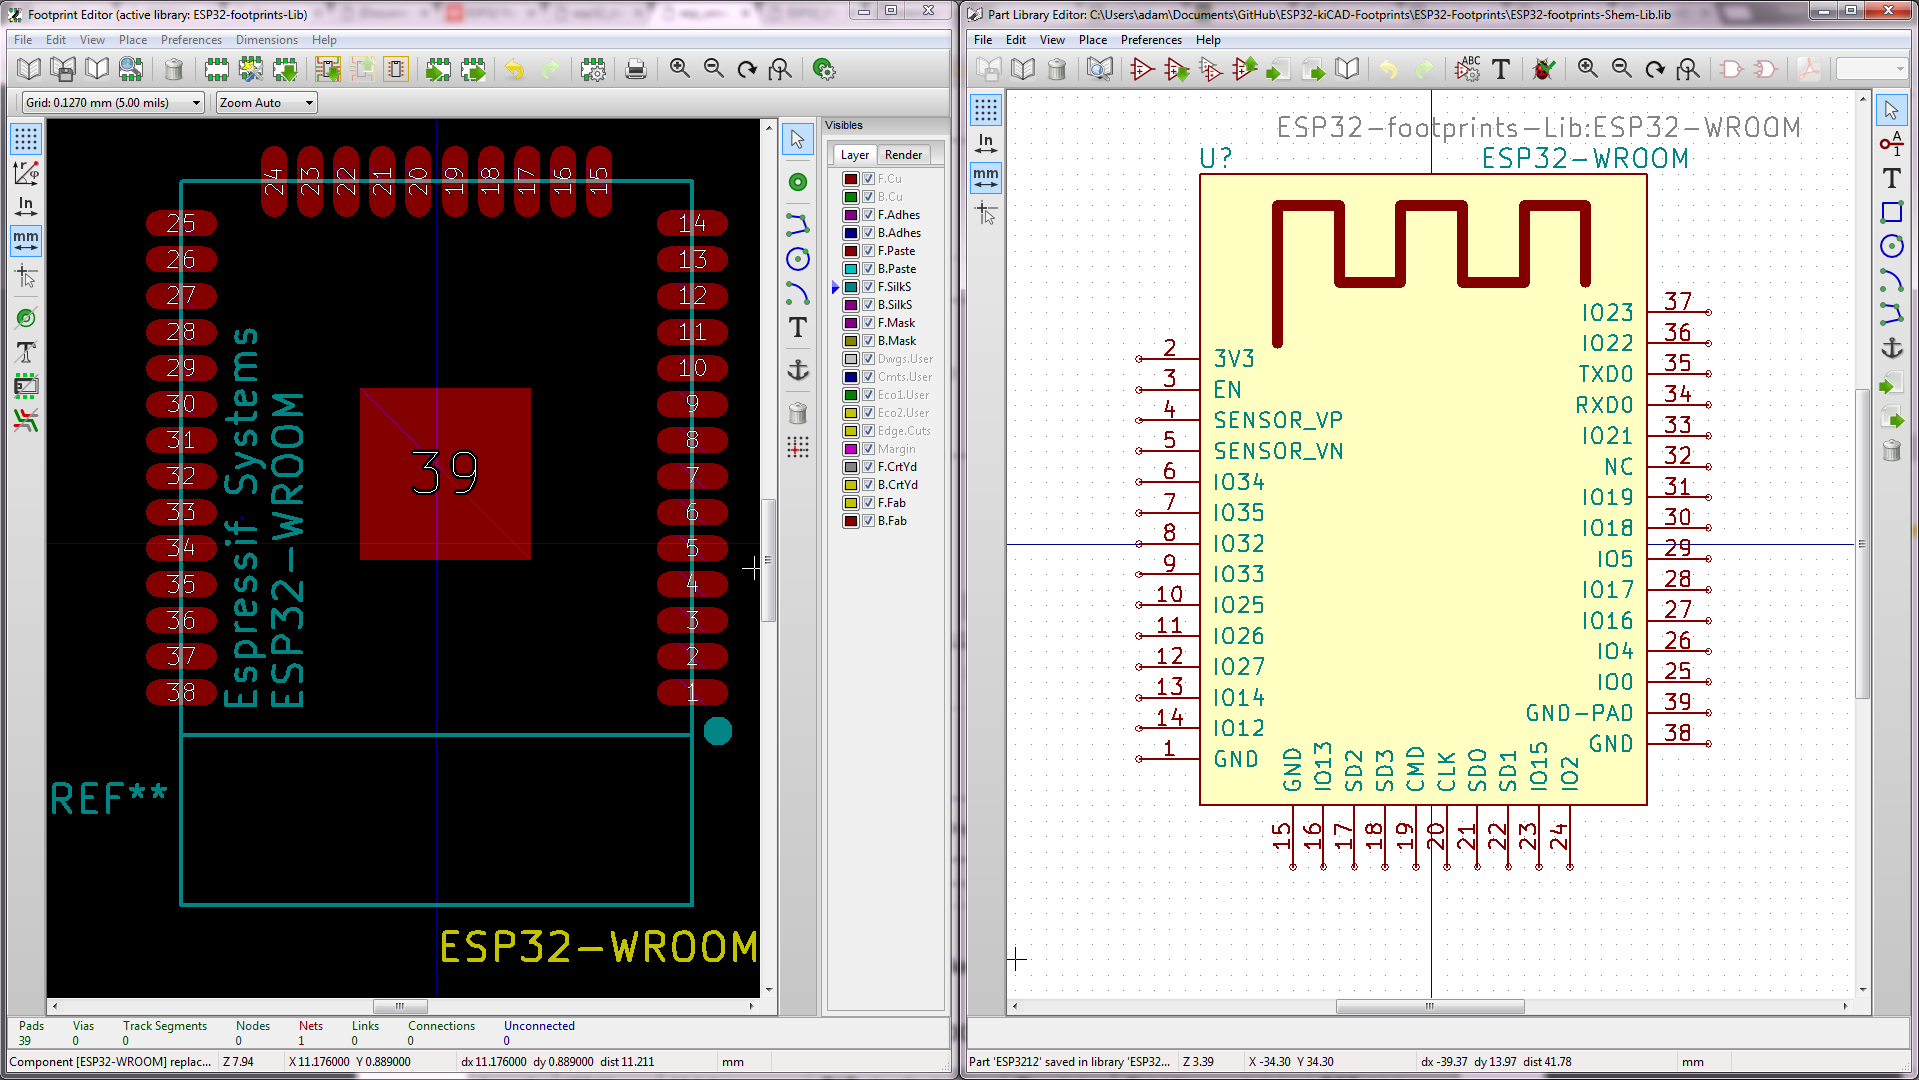Click the B.Paste cyan color swatch
This screenshot has width=1919, height=1080.
[851, 269]
